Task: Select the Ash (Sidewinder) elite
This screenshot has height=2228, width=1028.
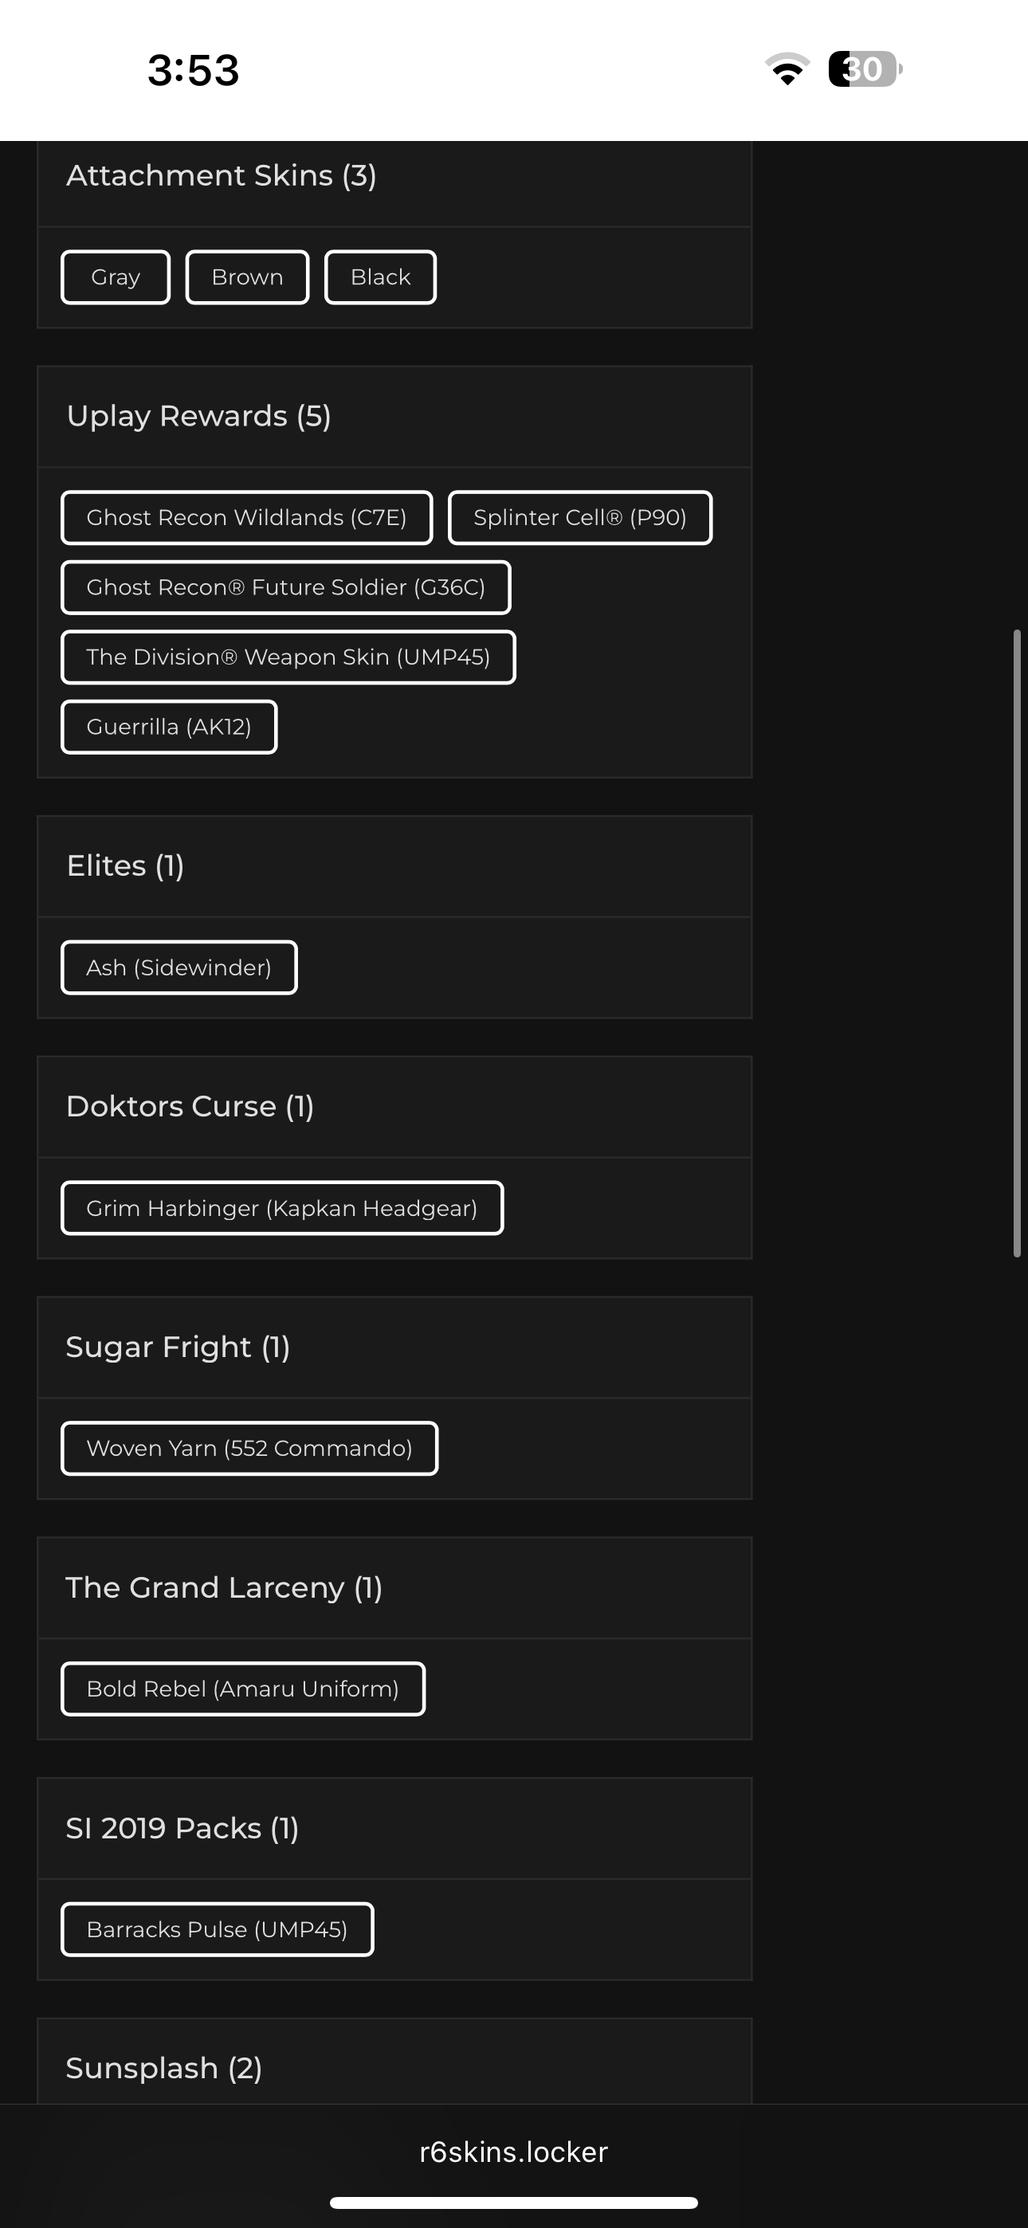Action: (x=179, y=968)
